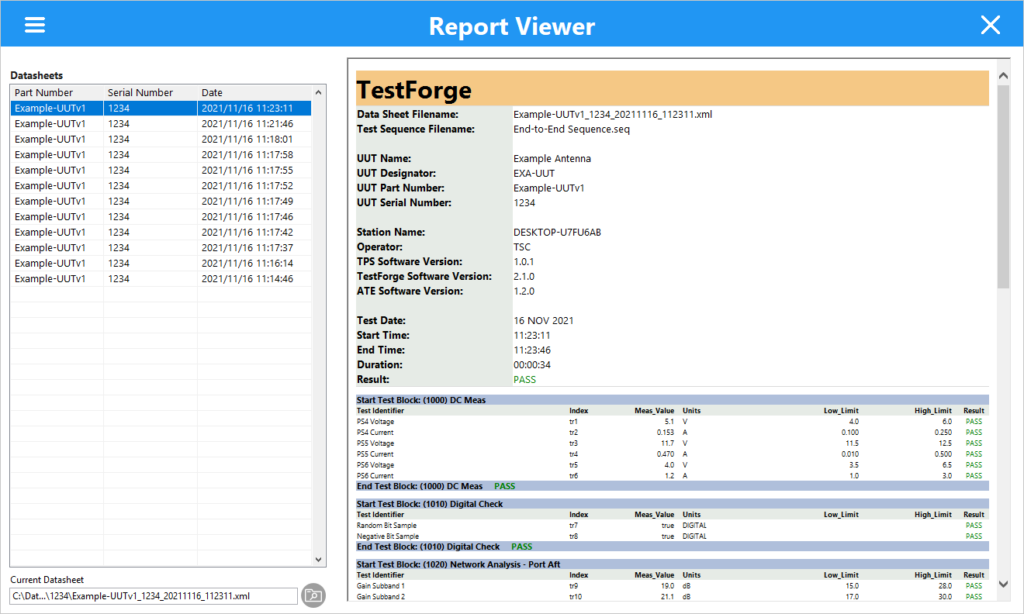Select datasheet dated 2021/11/16 11:17:42
This screenshot has width=1024, height=614.
point(161,232)
